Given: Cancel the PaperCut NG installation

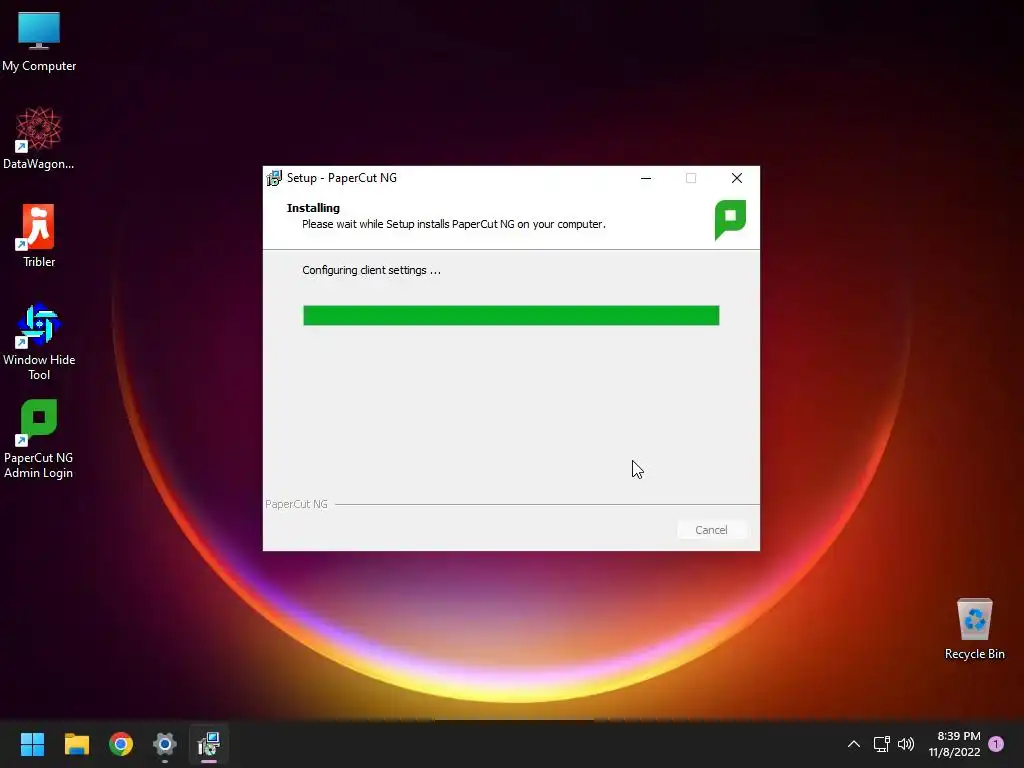Looking at the screenshot, I should tap(711, 530).
